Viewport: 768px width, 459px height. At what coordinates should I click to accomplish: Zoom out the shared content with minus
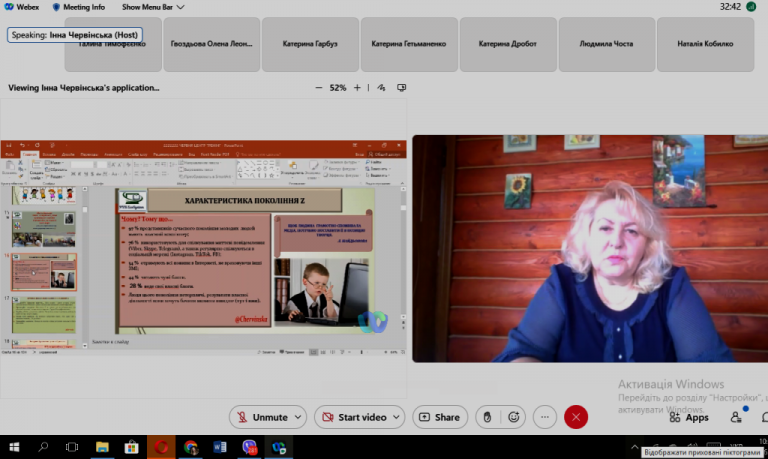[x=319, y=88]
